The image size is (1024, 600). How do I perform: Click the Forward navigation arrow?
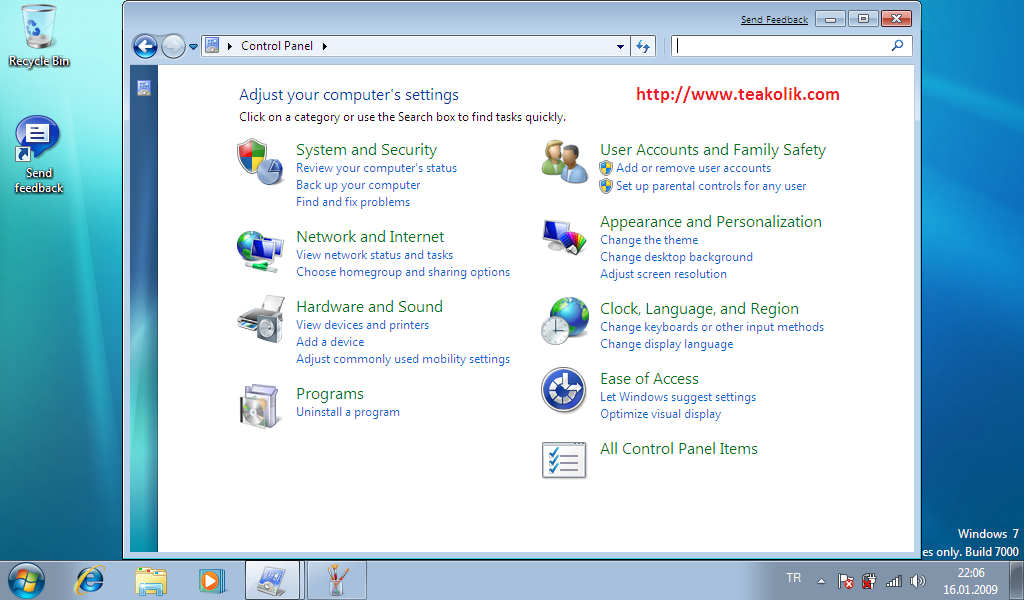click(x=173, y=46)
